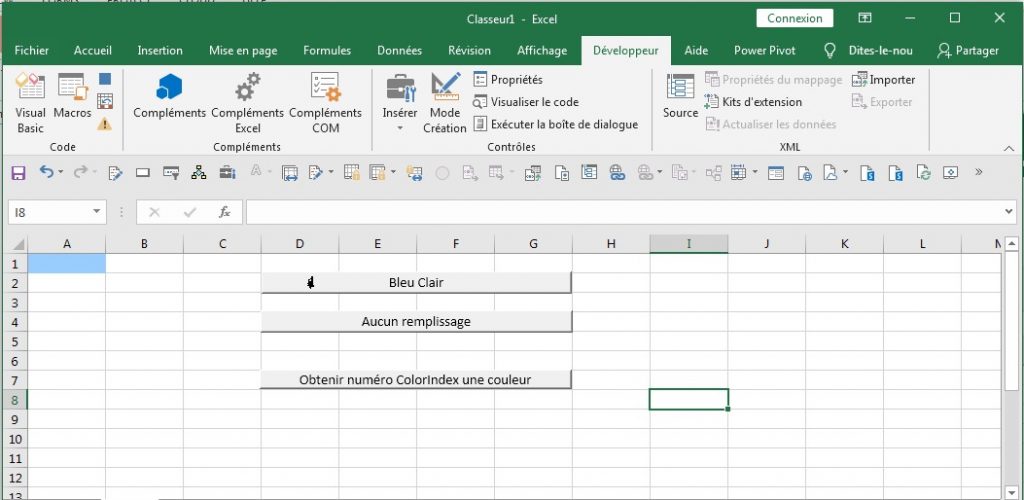
Task: Click Kits d'extension
Action: pos(754,102)
